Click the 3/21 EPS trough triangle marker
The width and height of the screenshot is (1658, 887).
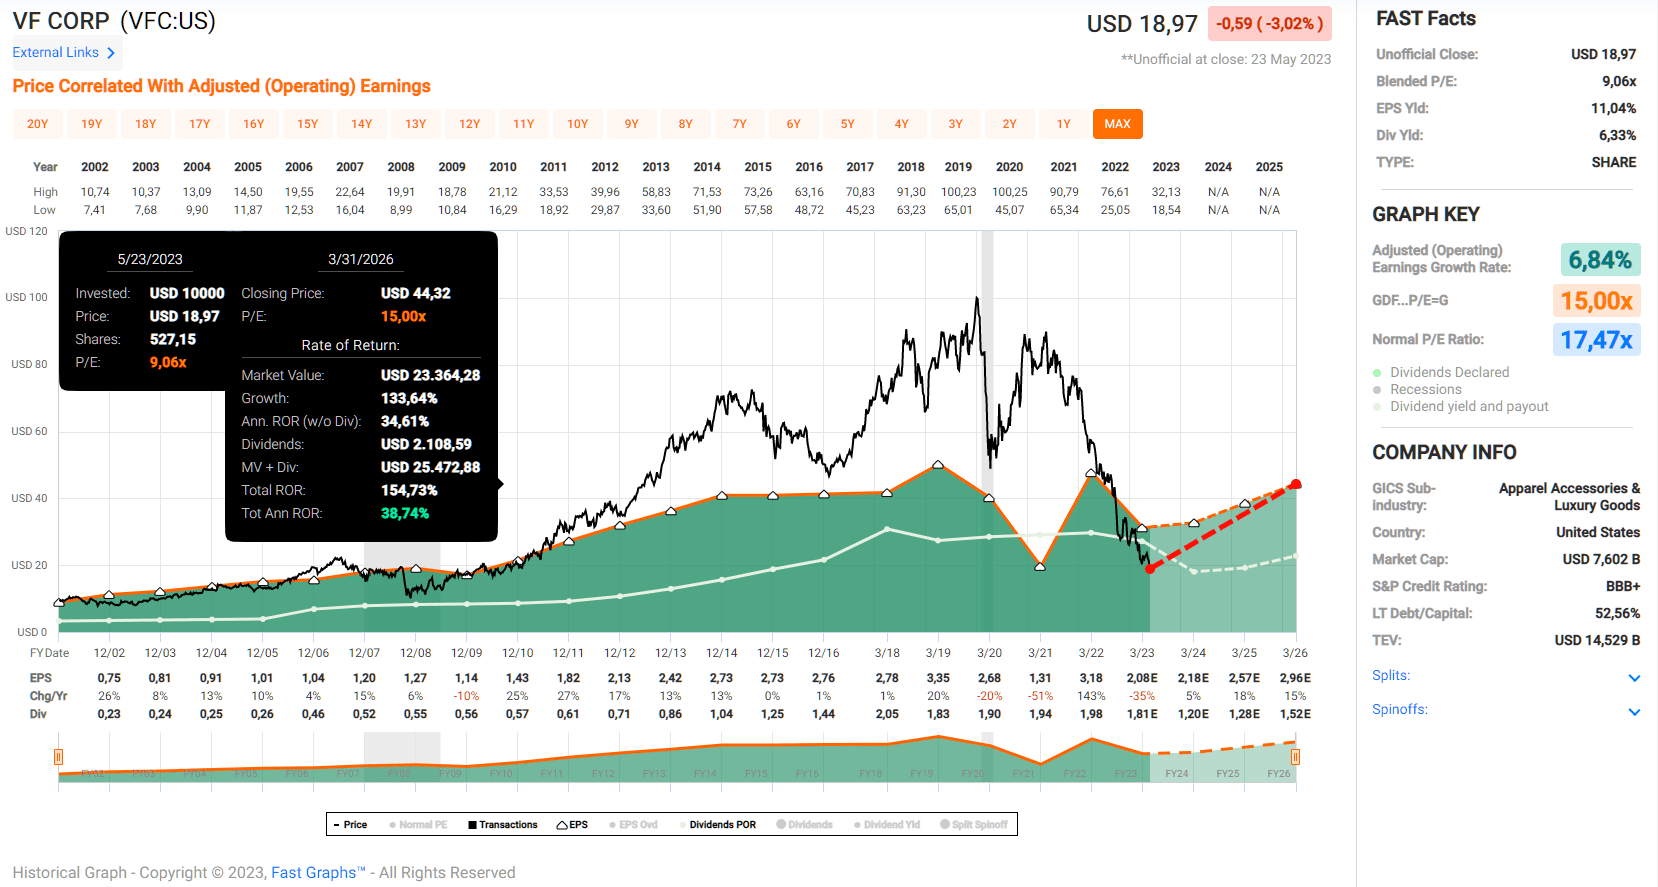1040,566
